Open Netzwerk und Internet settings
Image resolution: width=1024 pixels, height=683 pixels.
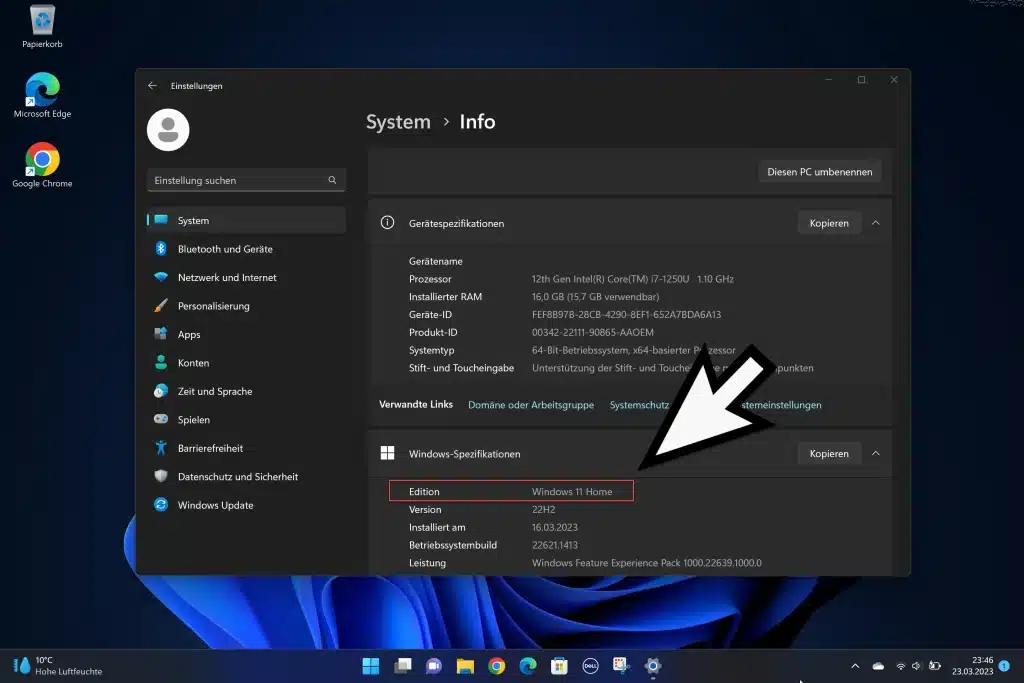246,278
